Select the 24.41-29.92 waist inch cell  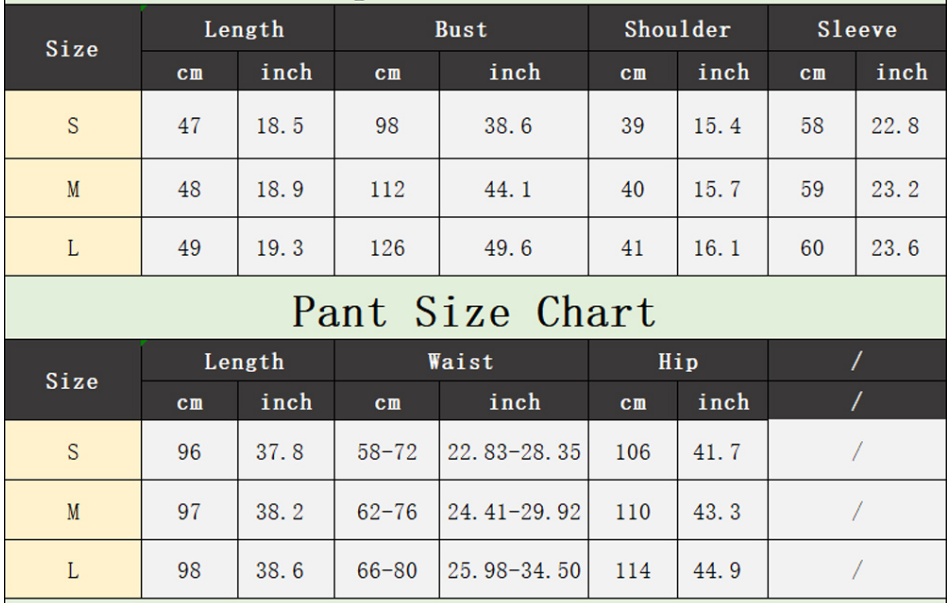514,512
